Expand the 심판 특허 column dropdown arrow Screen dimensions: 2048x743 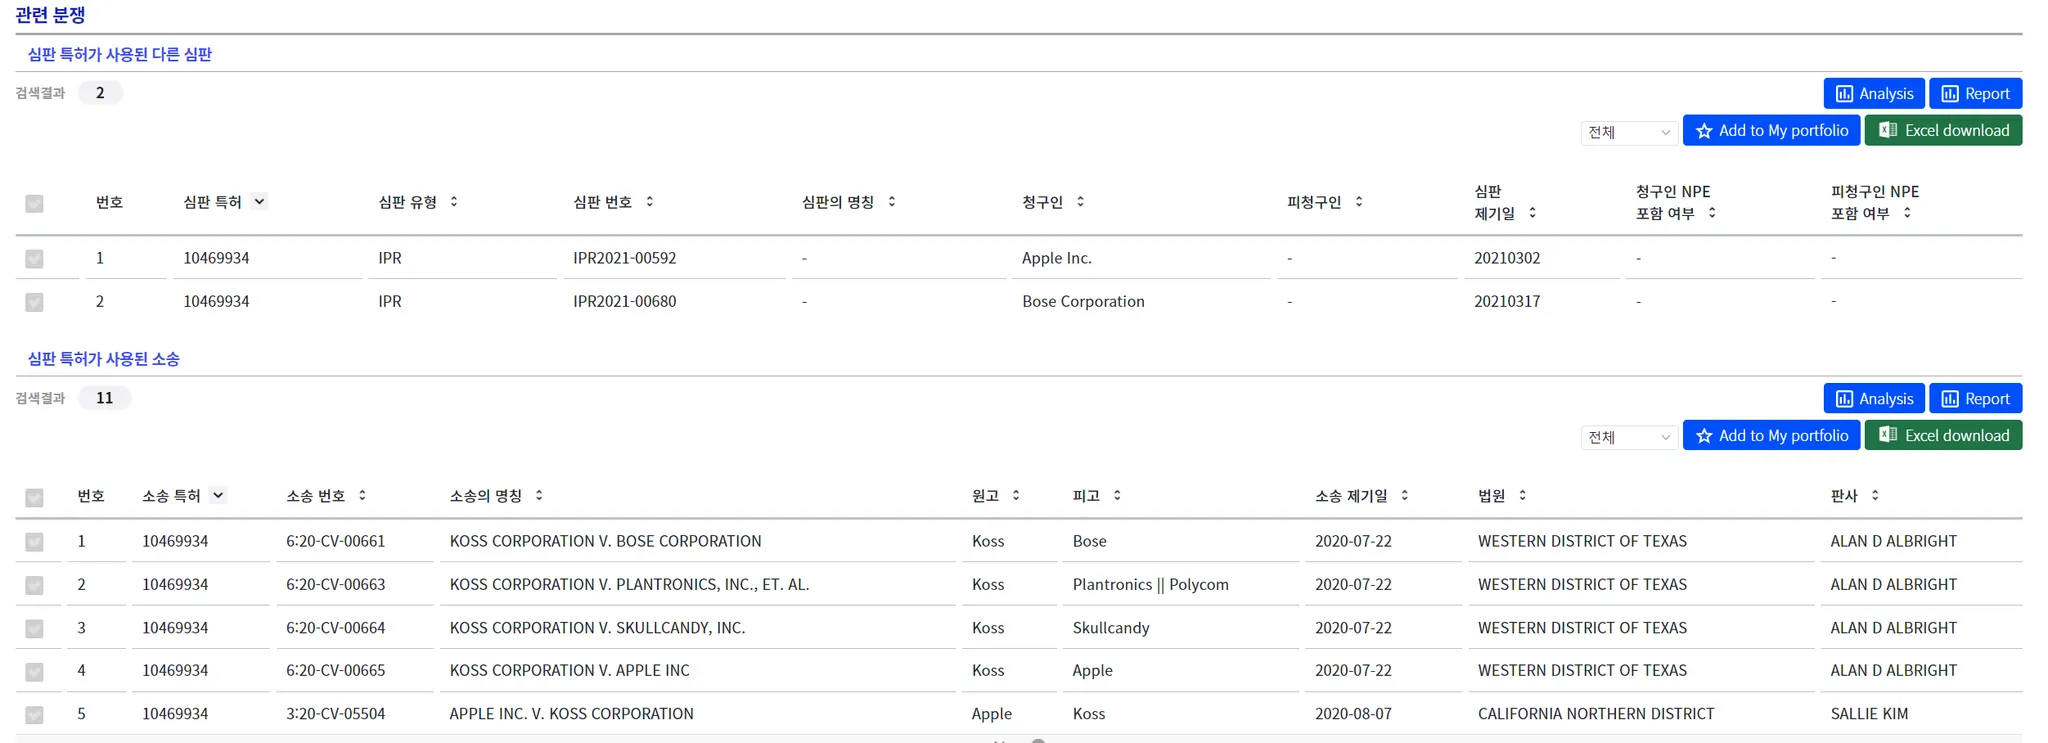click(x=259, y=202)
